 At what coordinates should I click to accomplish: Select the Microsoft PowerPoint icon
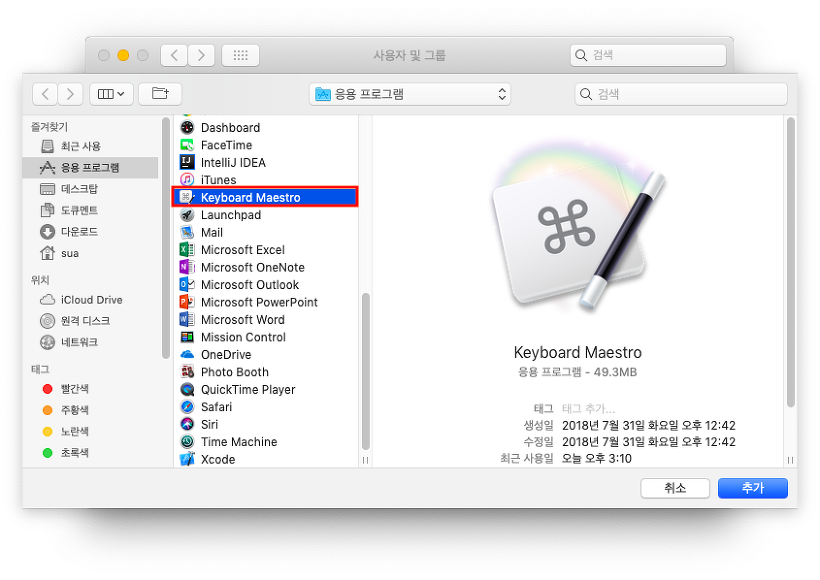(187, 302)
